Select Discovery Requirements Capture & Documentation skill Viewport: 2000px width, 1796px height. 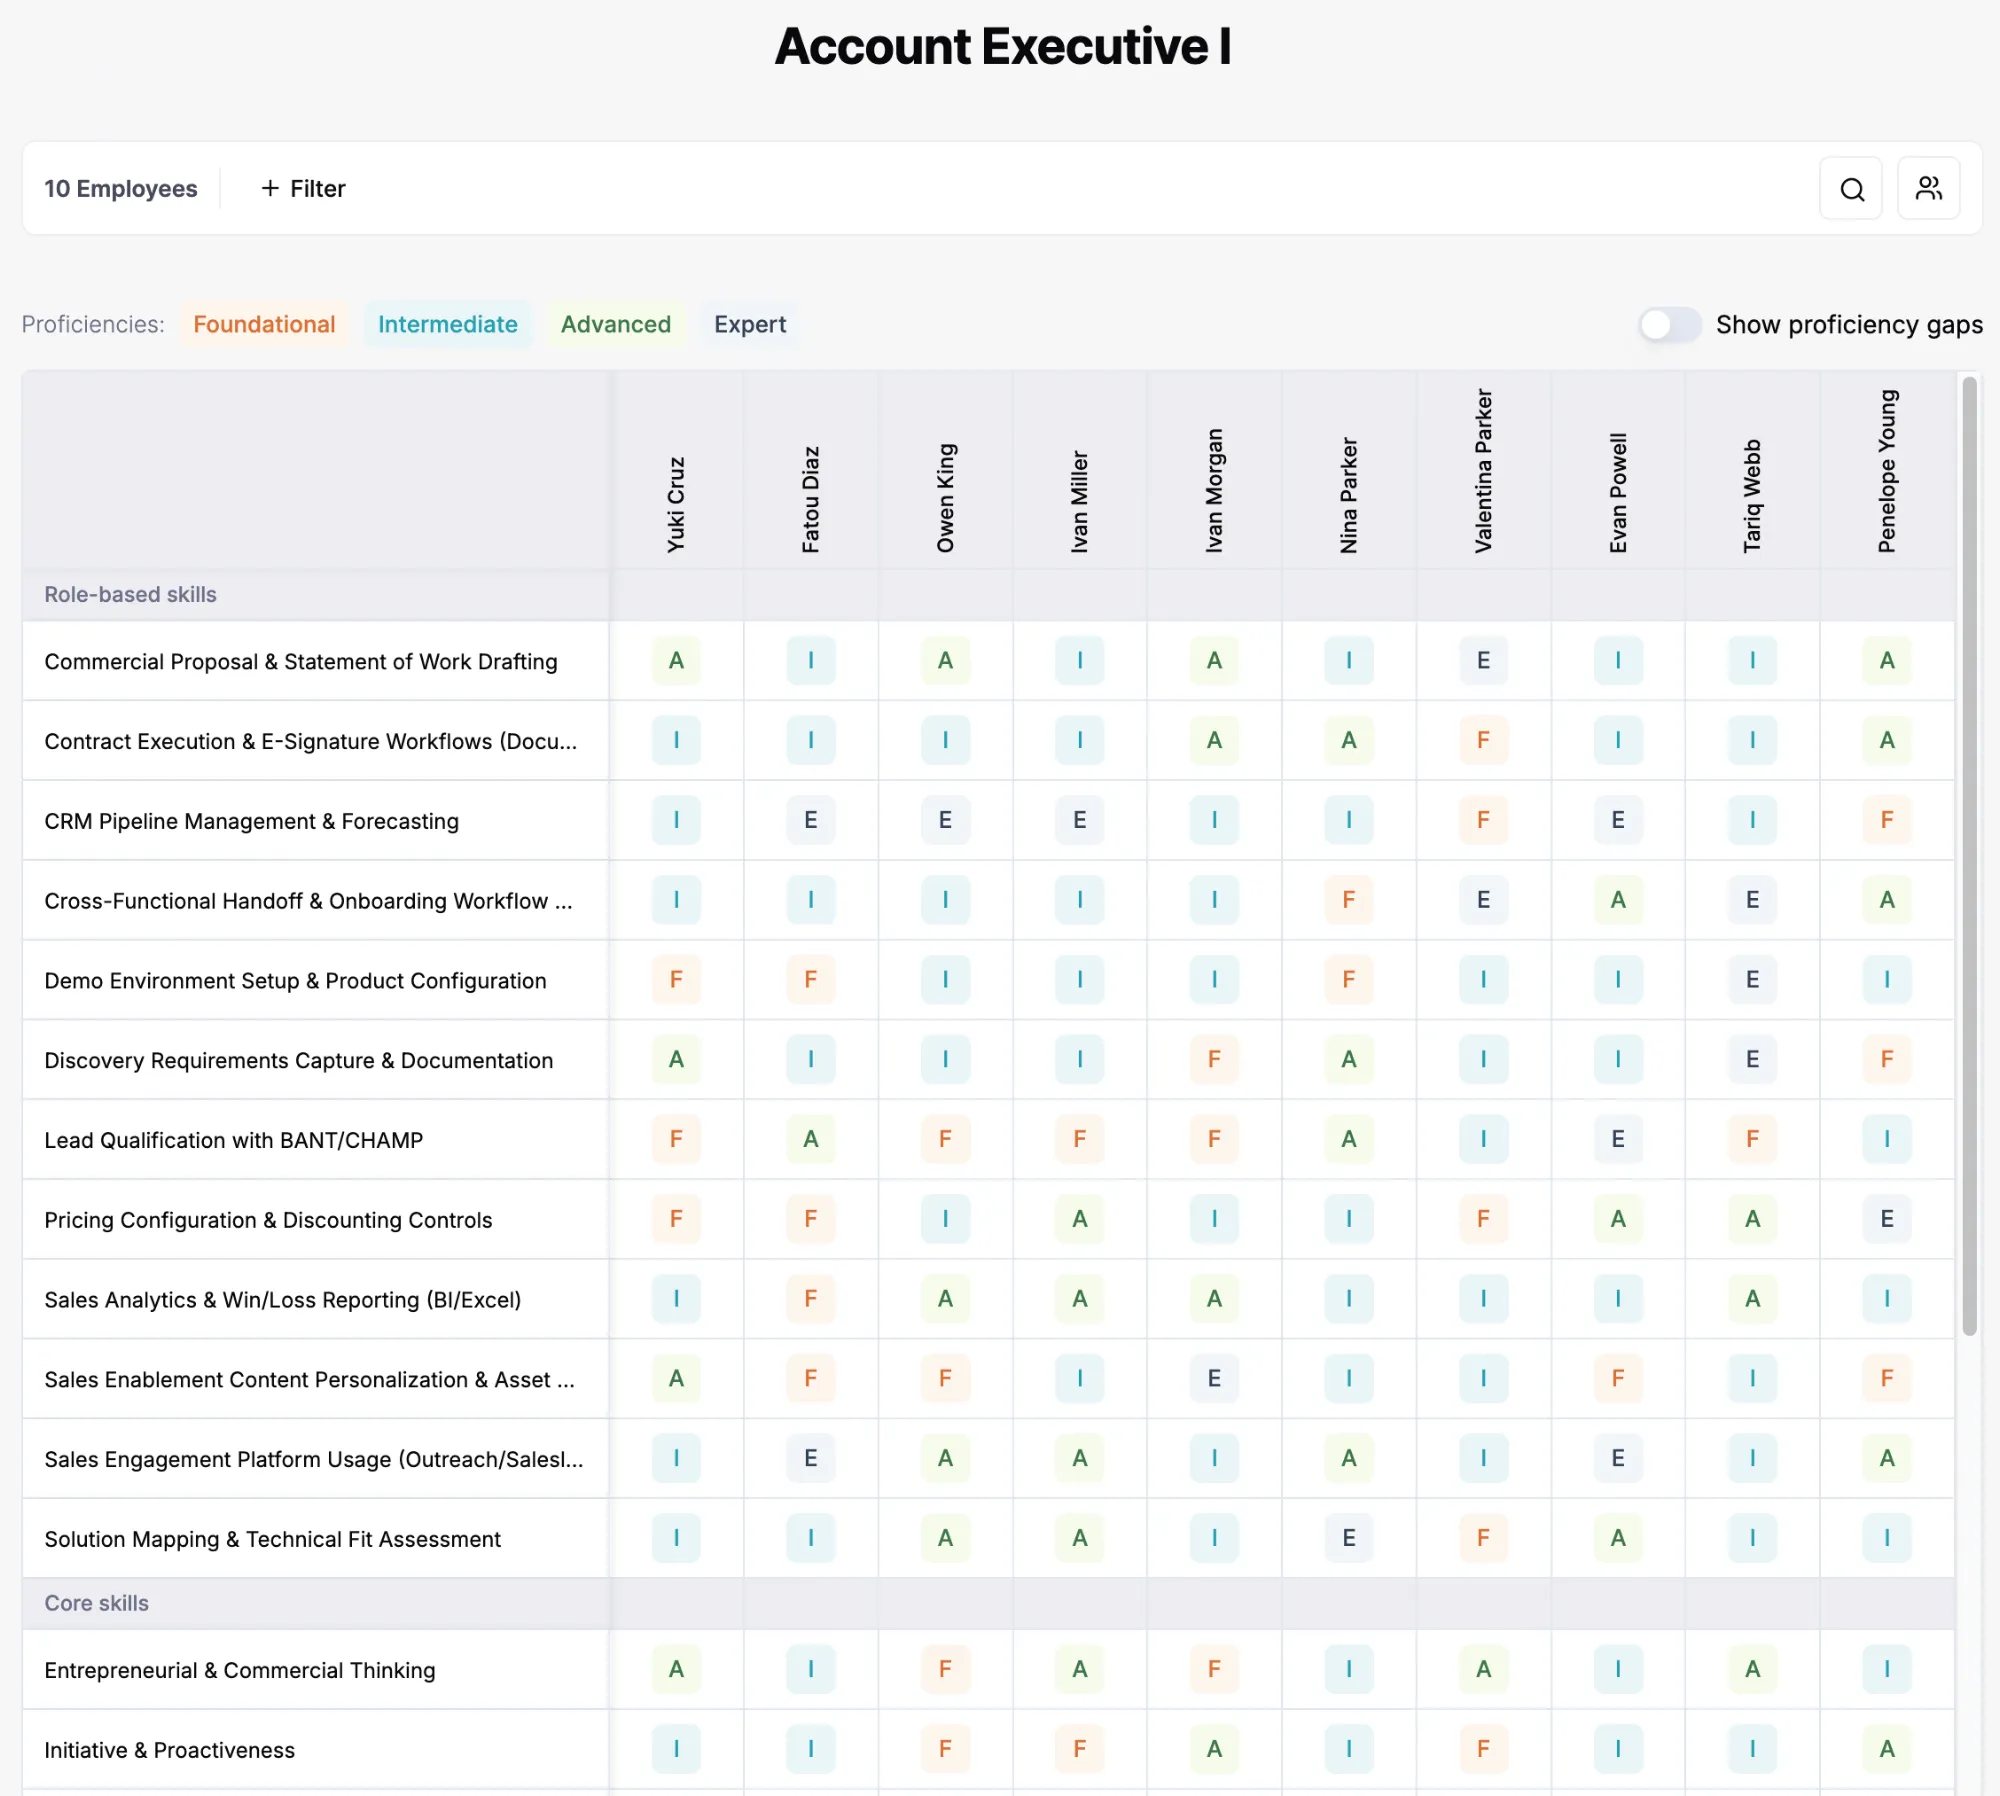tap(298, 1061)
